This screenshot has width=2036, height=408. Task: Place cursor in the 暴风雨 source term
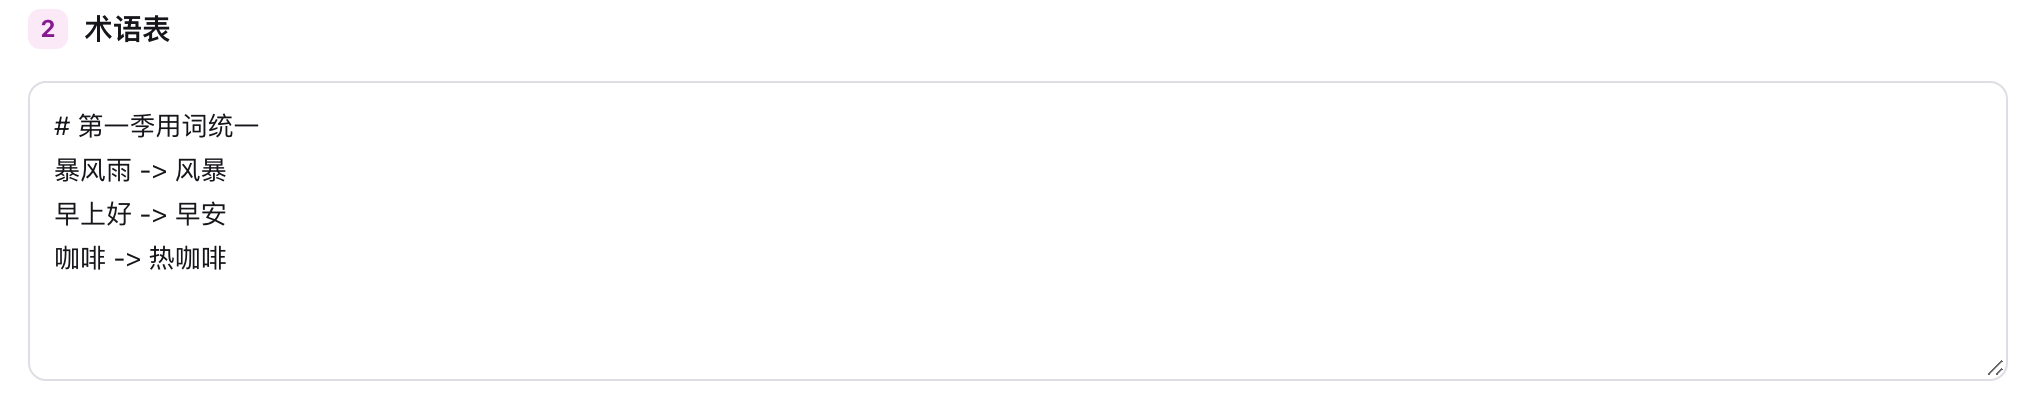tap(93, 170)
